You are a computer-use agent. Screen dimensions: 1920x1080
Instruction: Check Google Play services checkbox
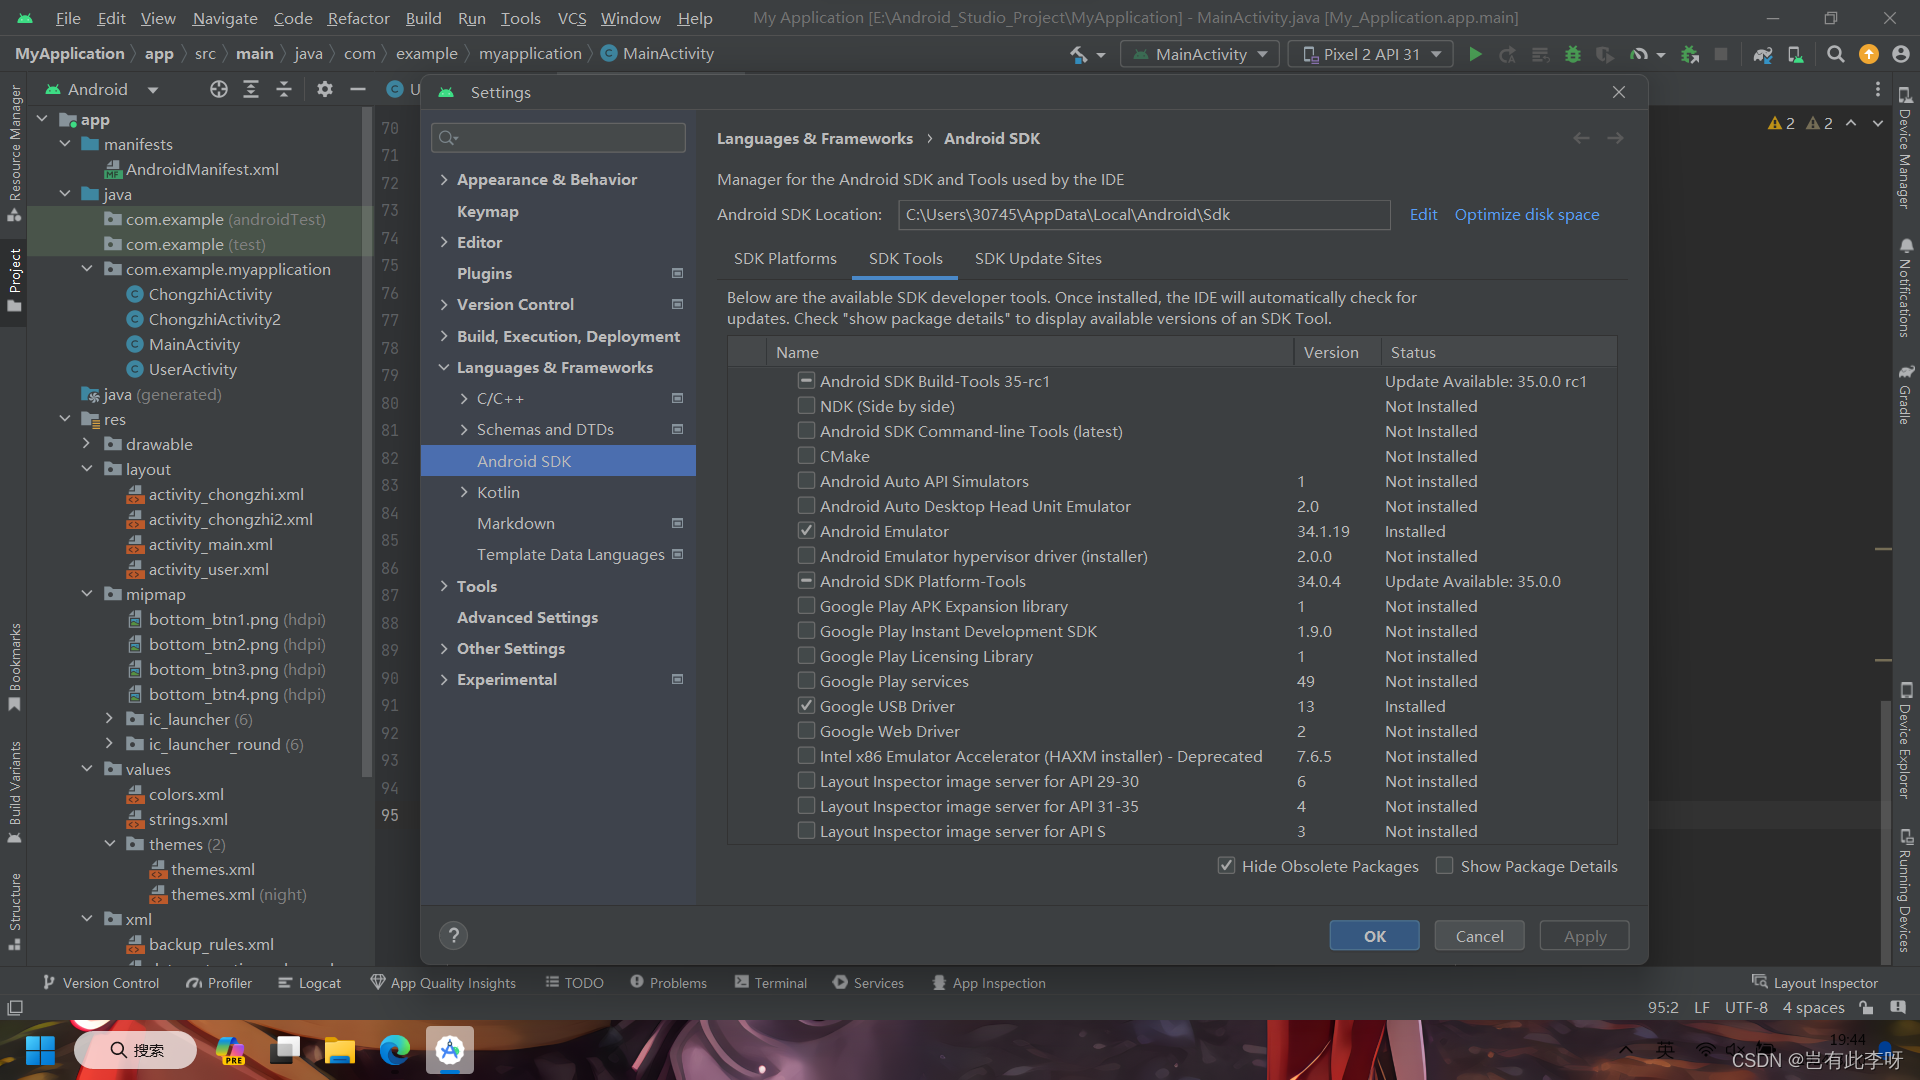click(x=806, y=681)
